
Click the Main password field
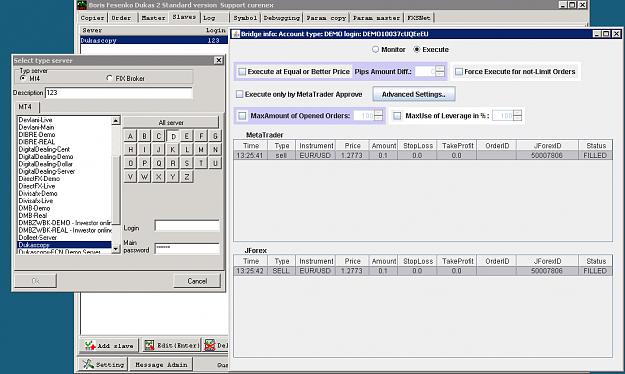(187, 248)
